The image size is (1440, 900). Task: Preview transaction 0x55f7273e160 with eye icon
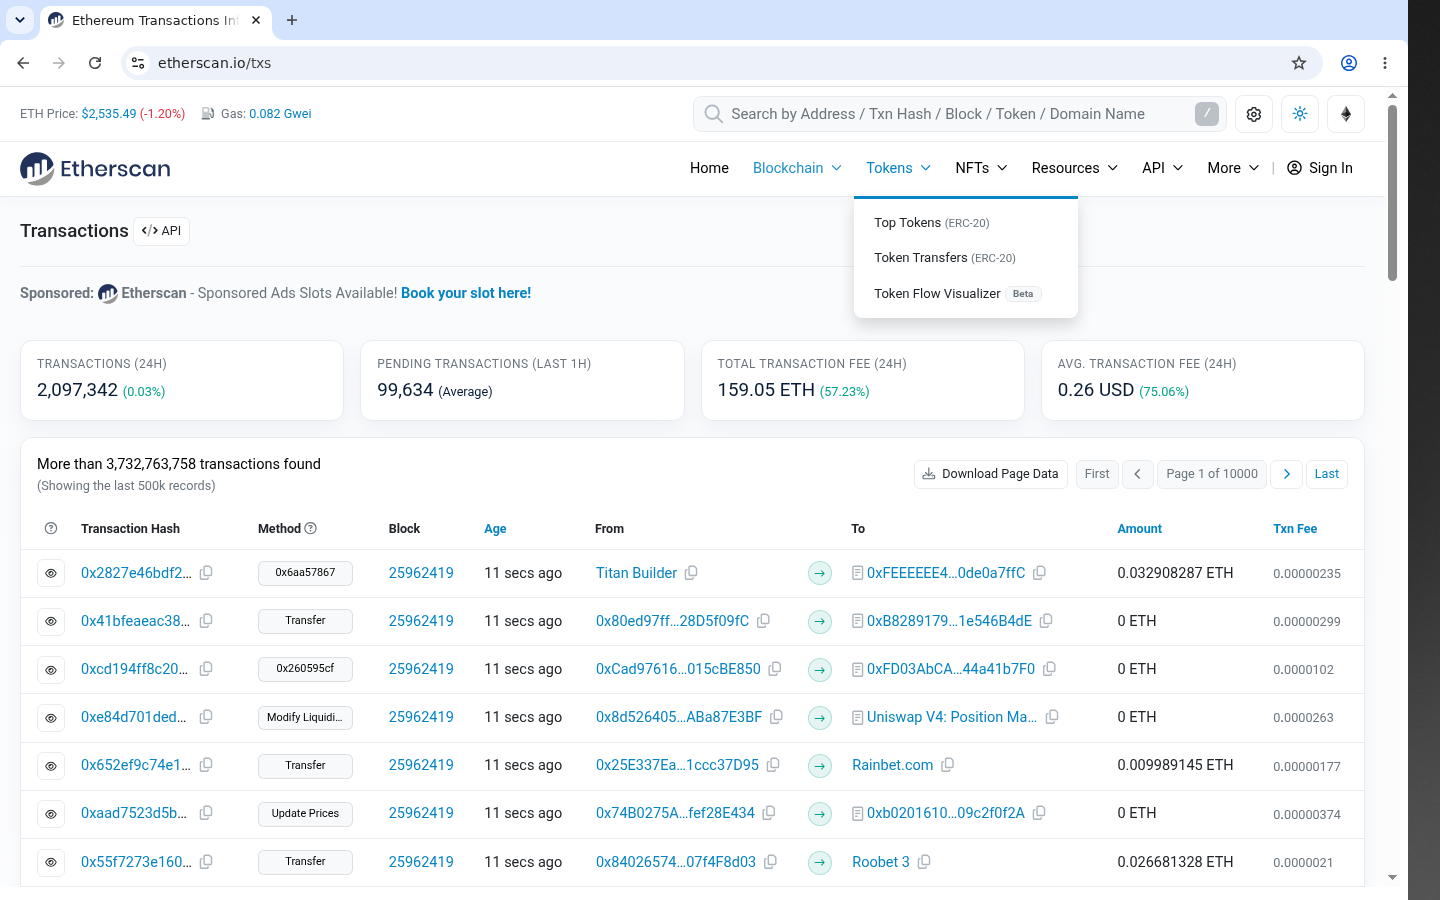[51, 862]
